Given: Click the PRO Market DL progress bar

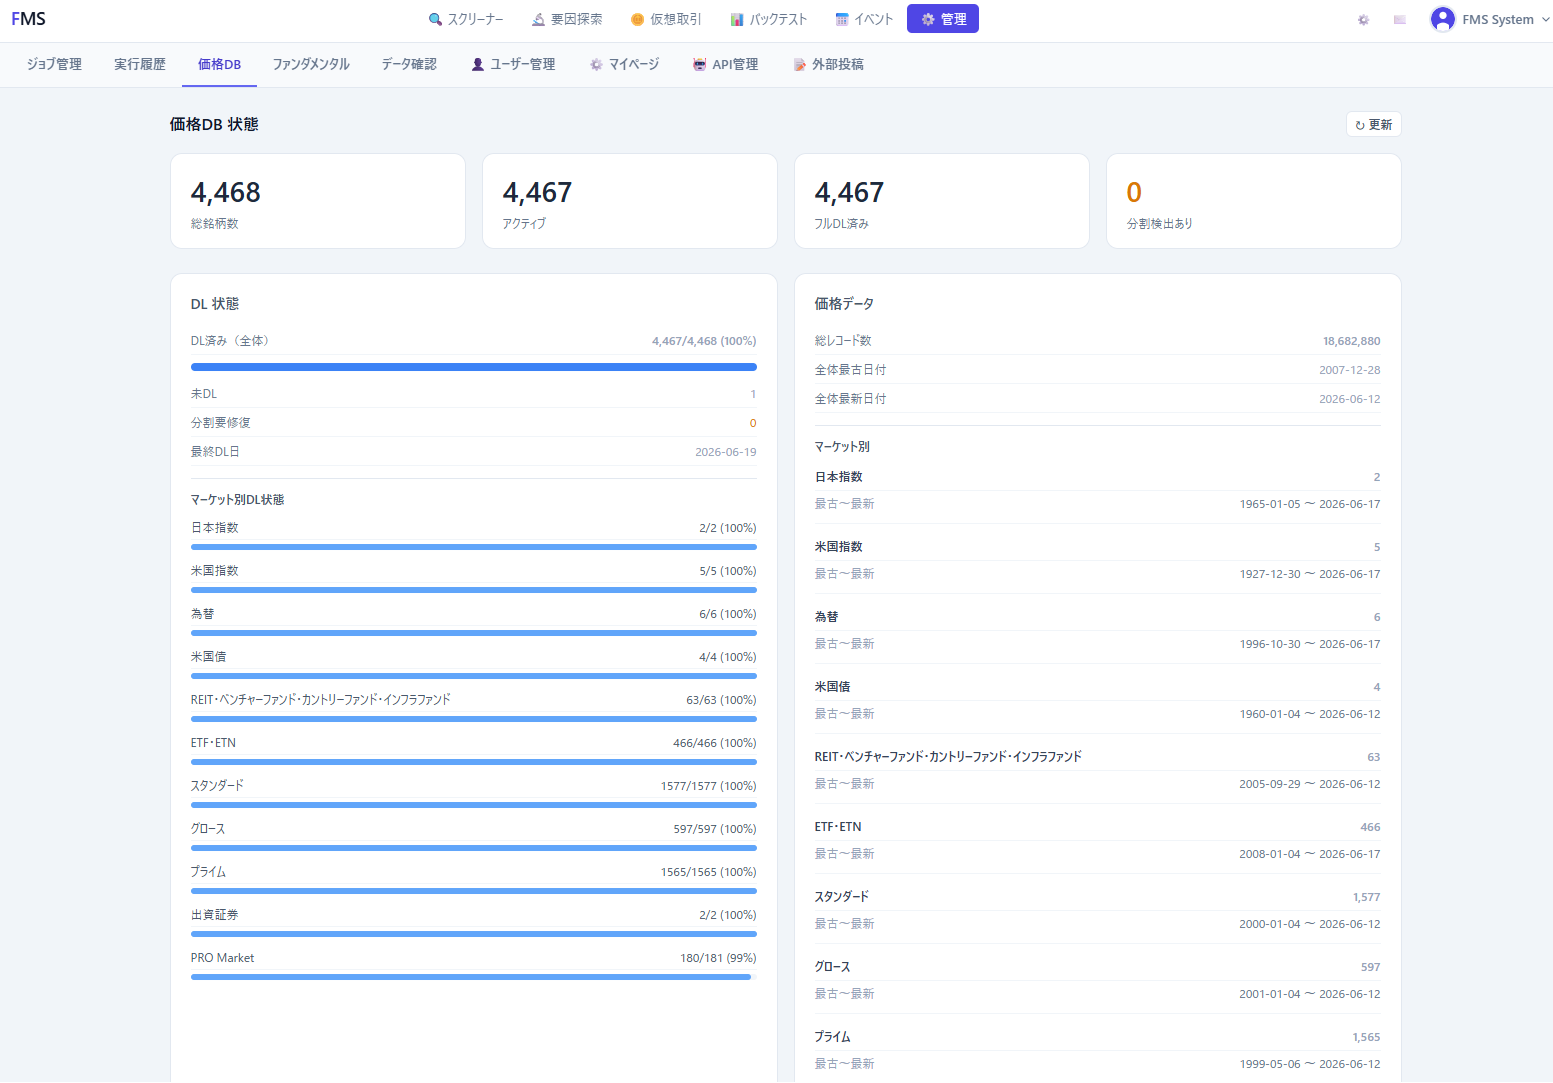Looking at the screenshot, I should point(474,977).
